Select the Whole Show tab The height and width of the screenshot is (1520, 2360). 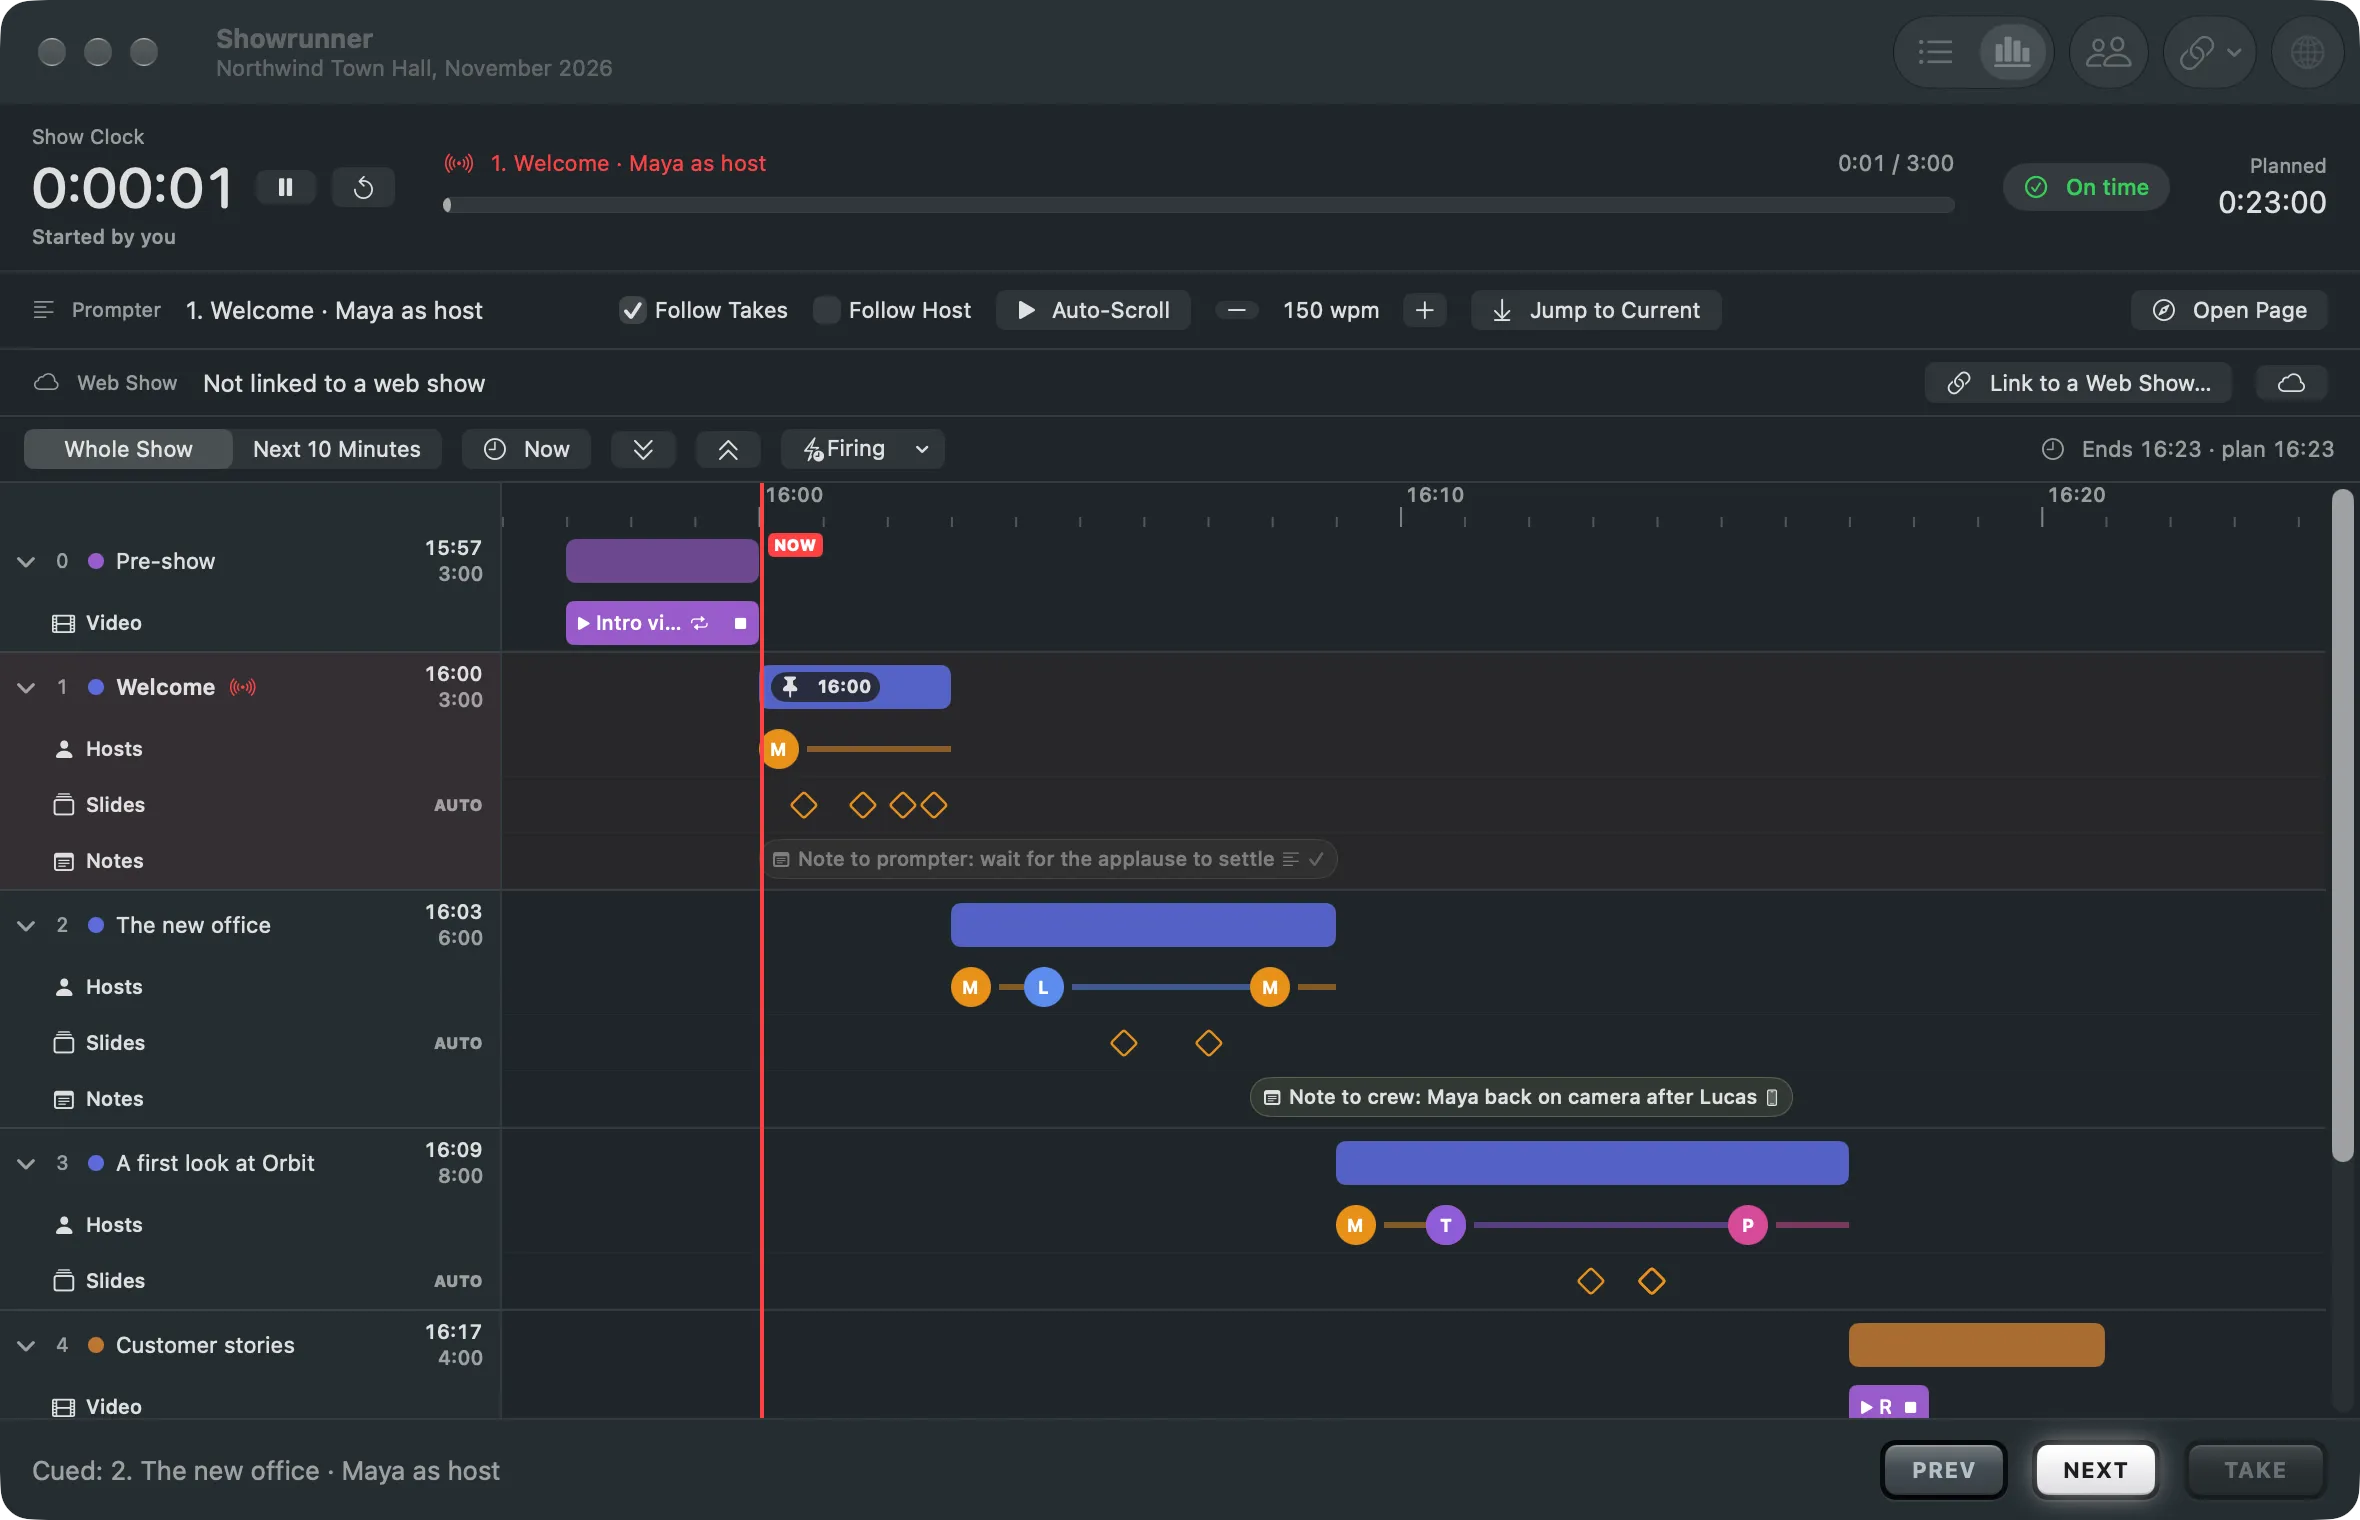(x=128, y=449)
